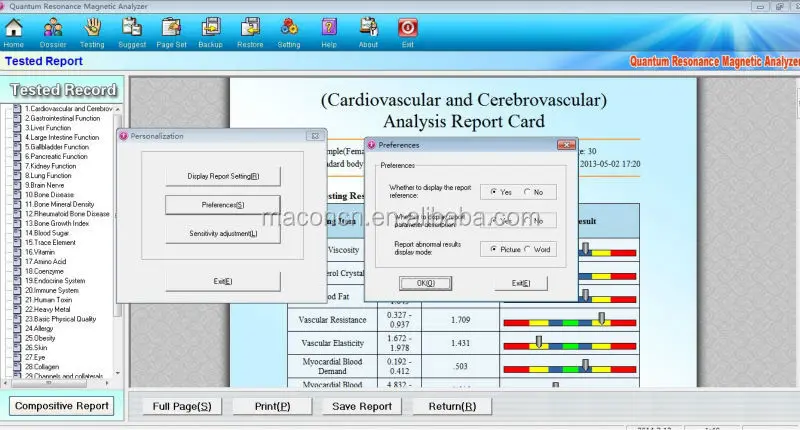The width and height of the screenshot is (800, 430).
Task: Click document icon beside Gastrointestinal Function
Action: (x=17, y=118)
